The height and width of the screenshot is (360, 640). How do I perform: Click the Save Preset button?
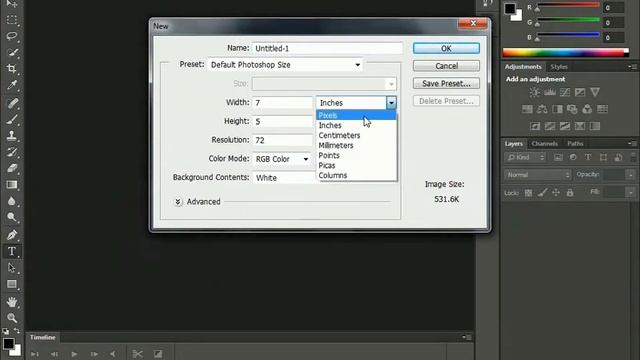pos(446,84)
